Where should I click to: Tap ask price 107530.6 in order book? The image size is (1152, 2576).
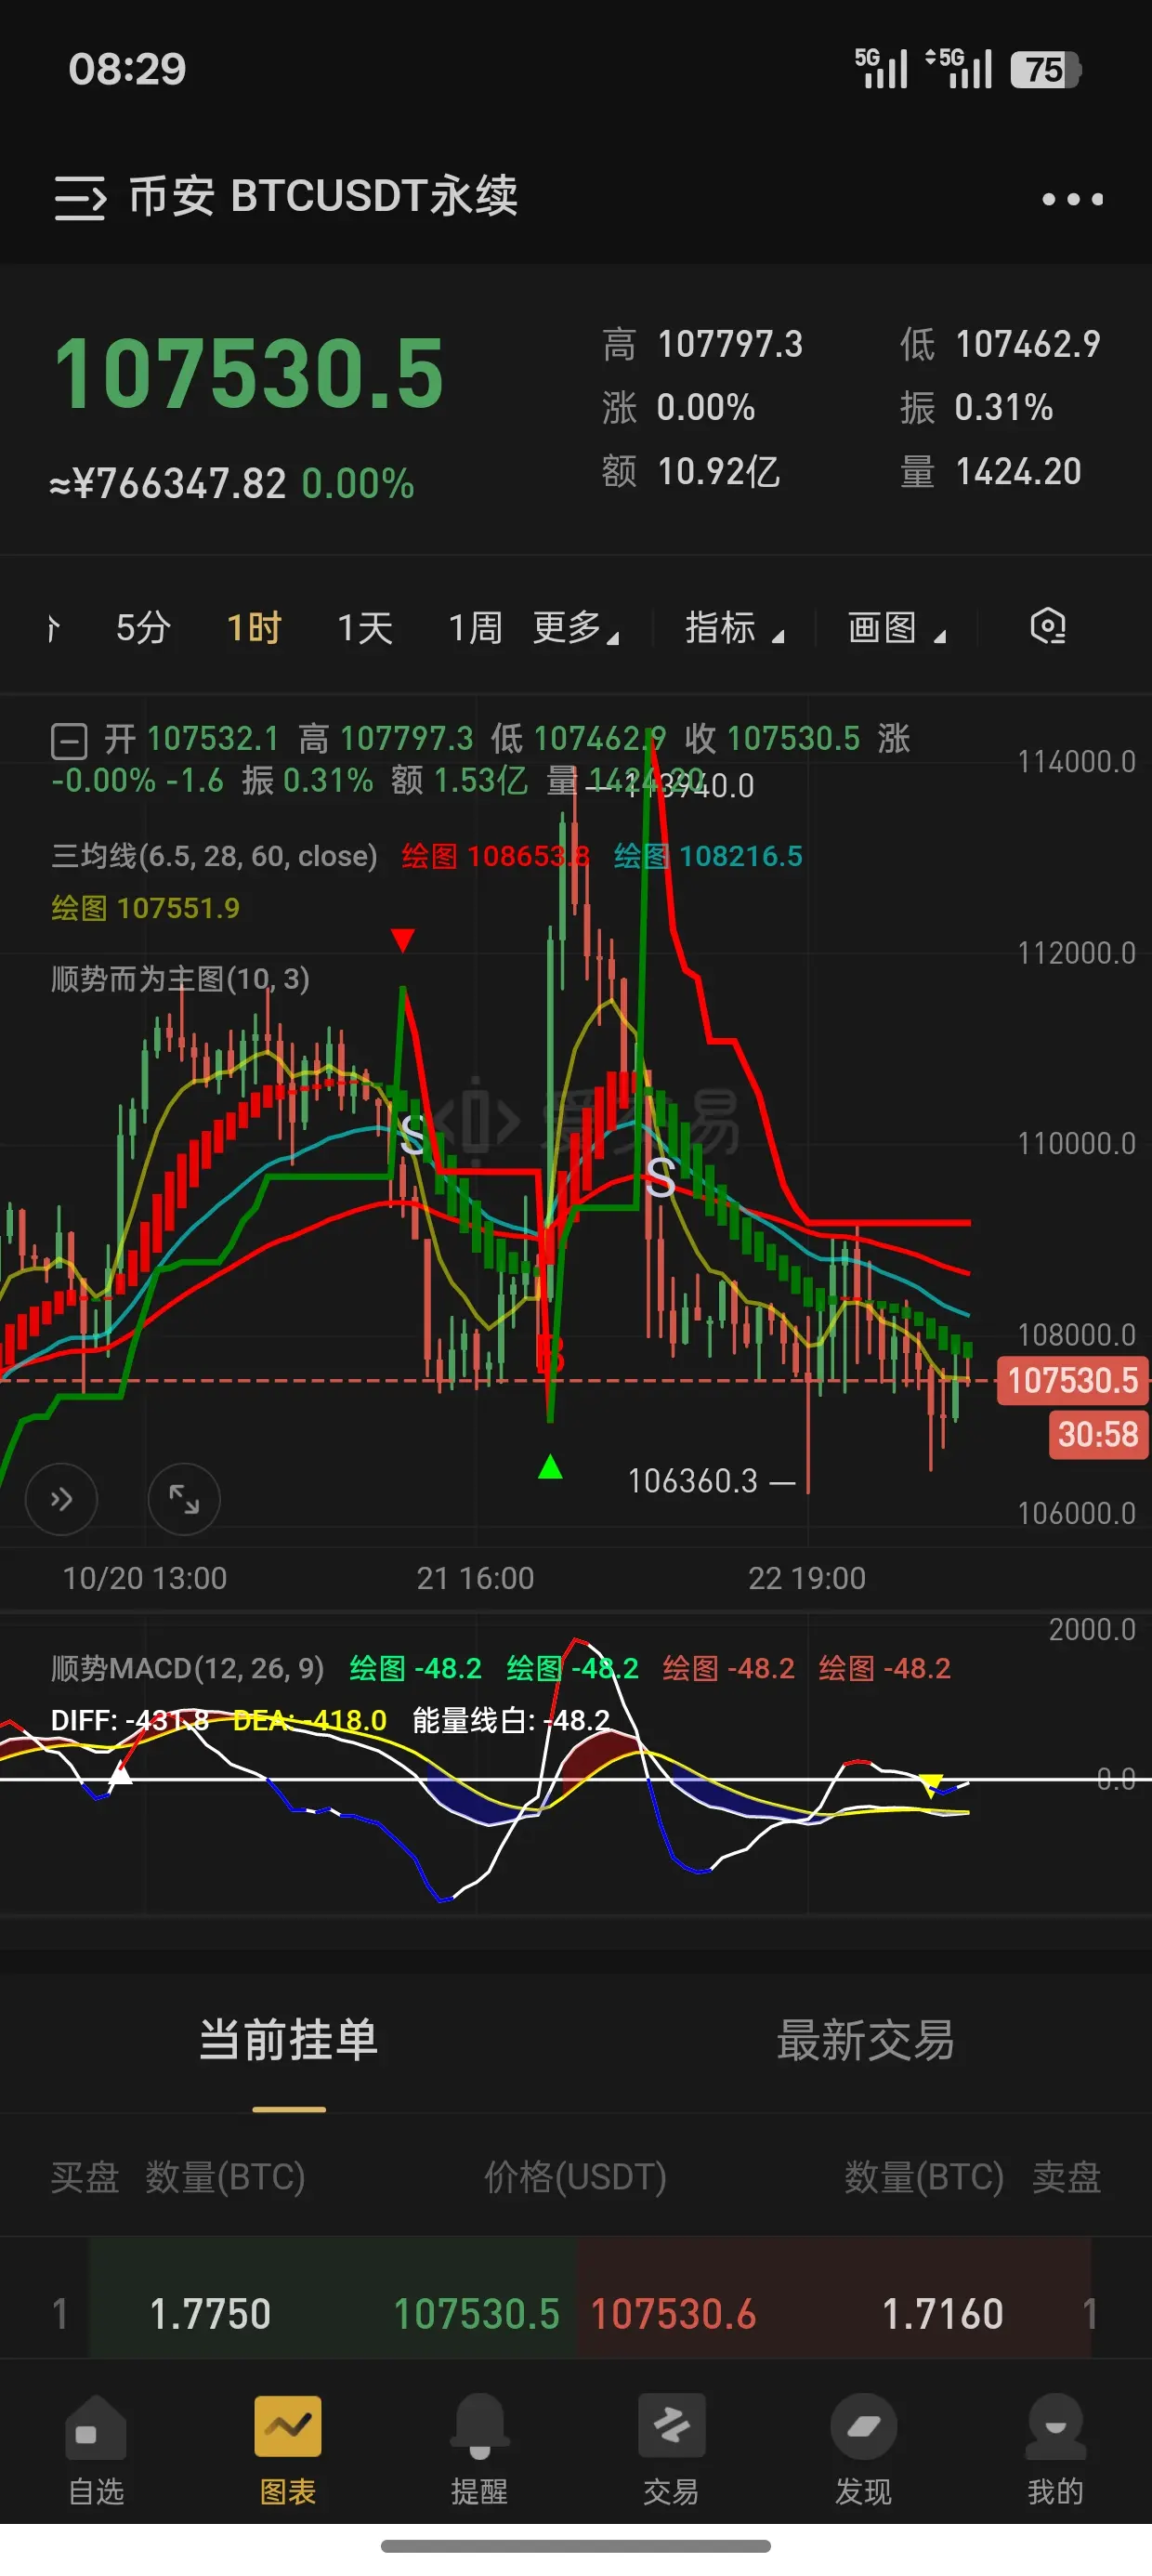673,2314
